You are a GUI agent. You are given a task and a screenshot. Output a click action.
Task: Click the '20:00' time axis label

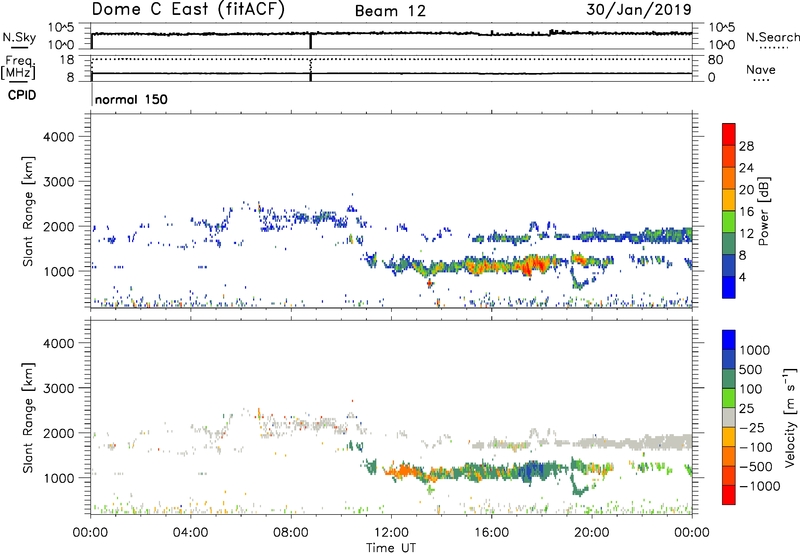[x=591, y=533]
